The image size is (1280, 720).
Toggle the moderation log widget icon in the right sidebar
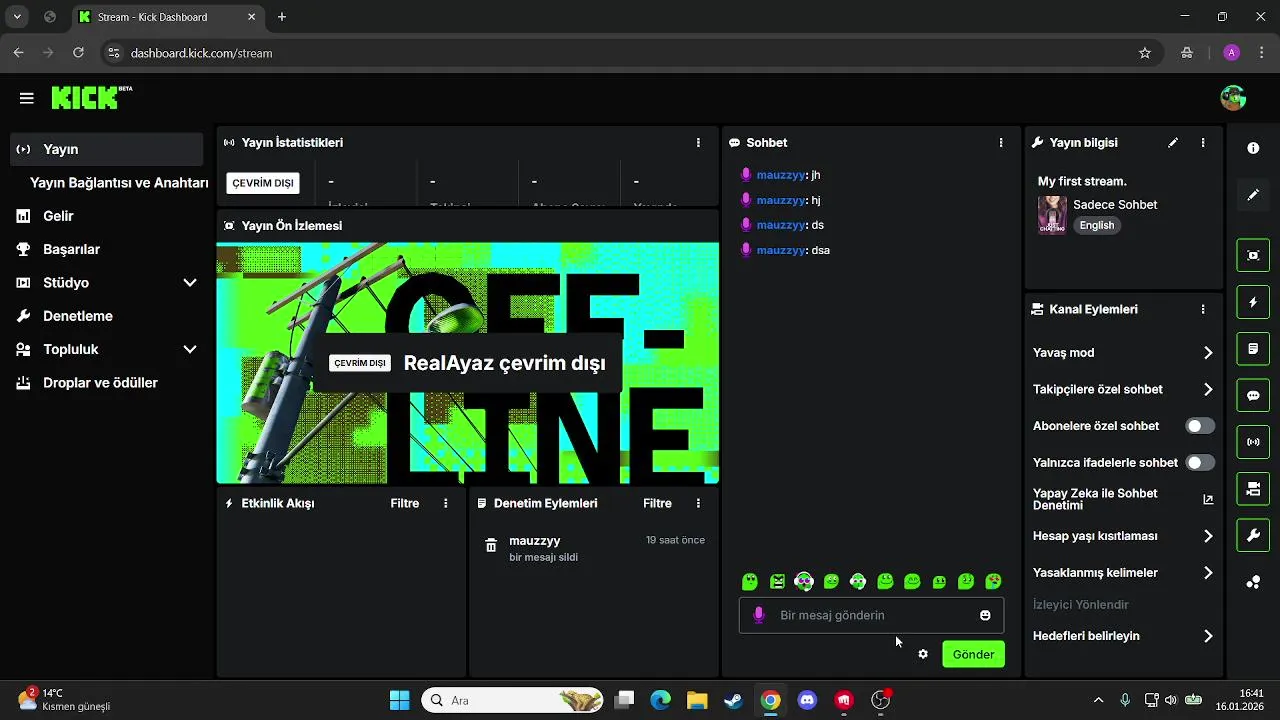click(1253, 349)
